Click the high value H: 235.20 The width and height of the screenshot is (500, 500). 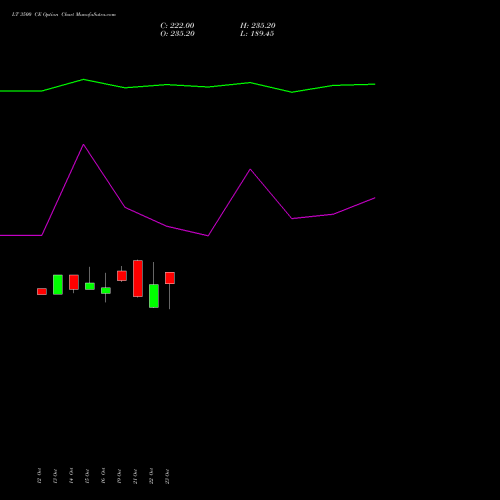258,26
